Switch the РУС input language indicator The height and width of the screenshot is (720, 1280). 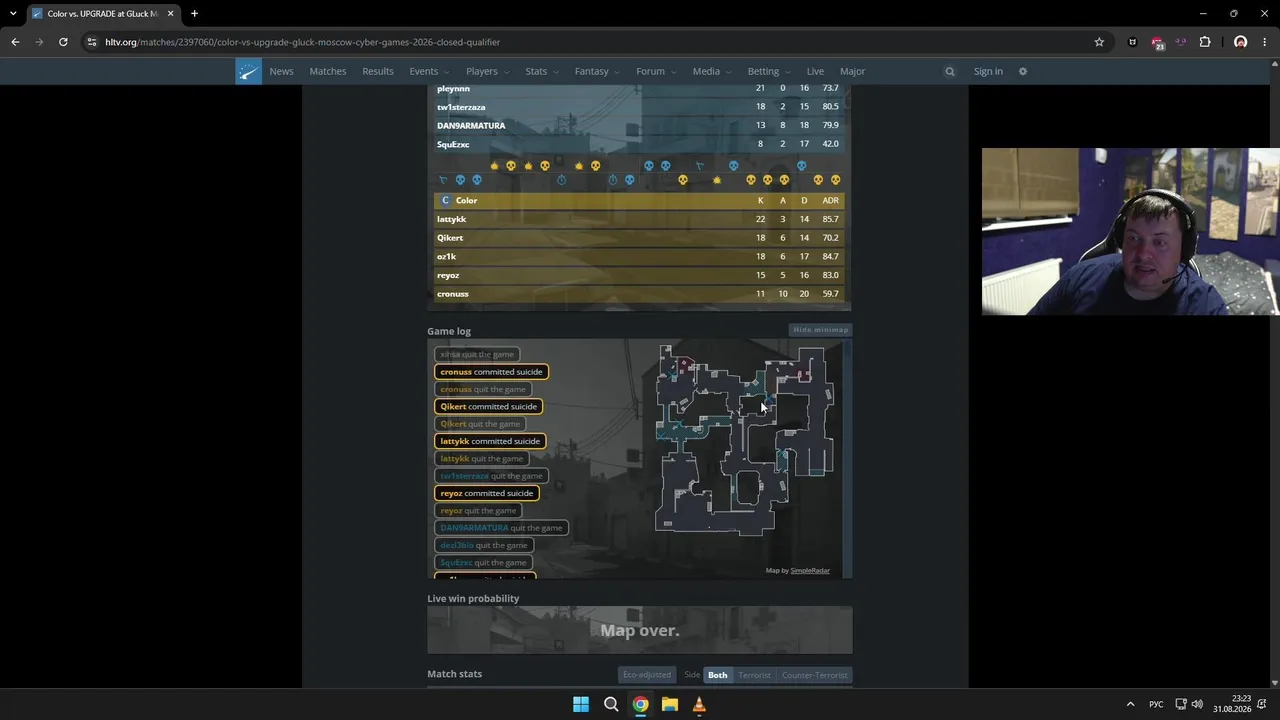click(1156, 704)
